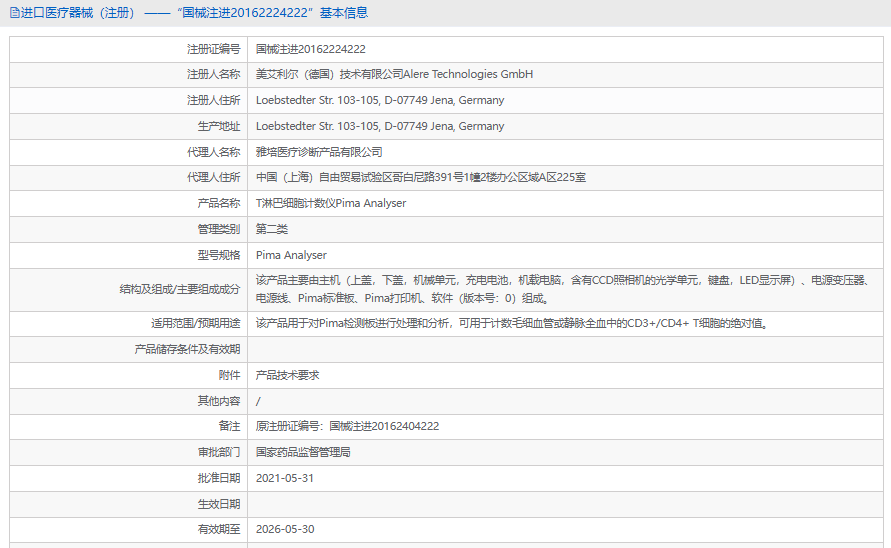Click the header title 进口医疗器械（注册）基本信息
This screenshot has height=548, width=891.
point(194,13)
